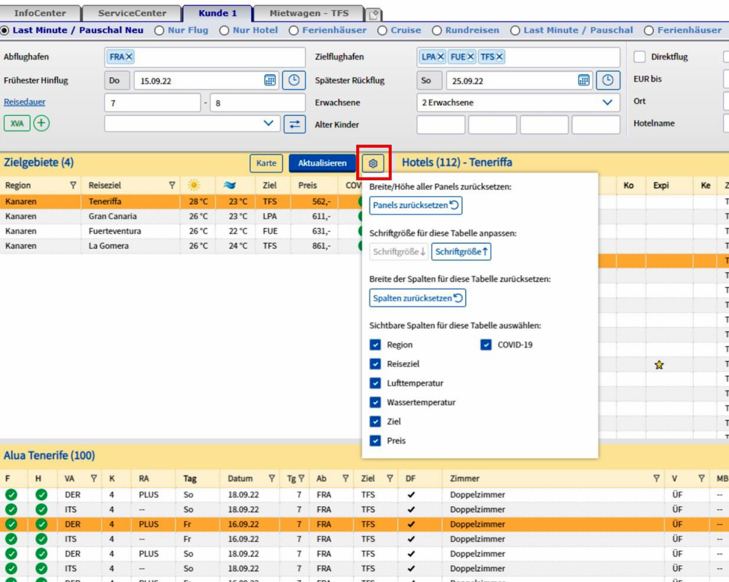Click the Abflughafen input field

tap(205, 57)
